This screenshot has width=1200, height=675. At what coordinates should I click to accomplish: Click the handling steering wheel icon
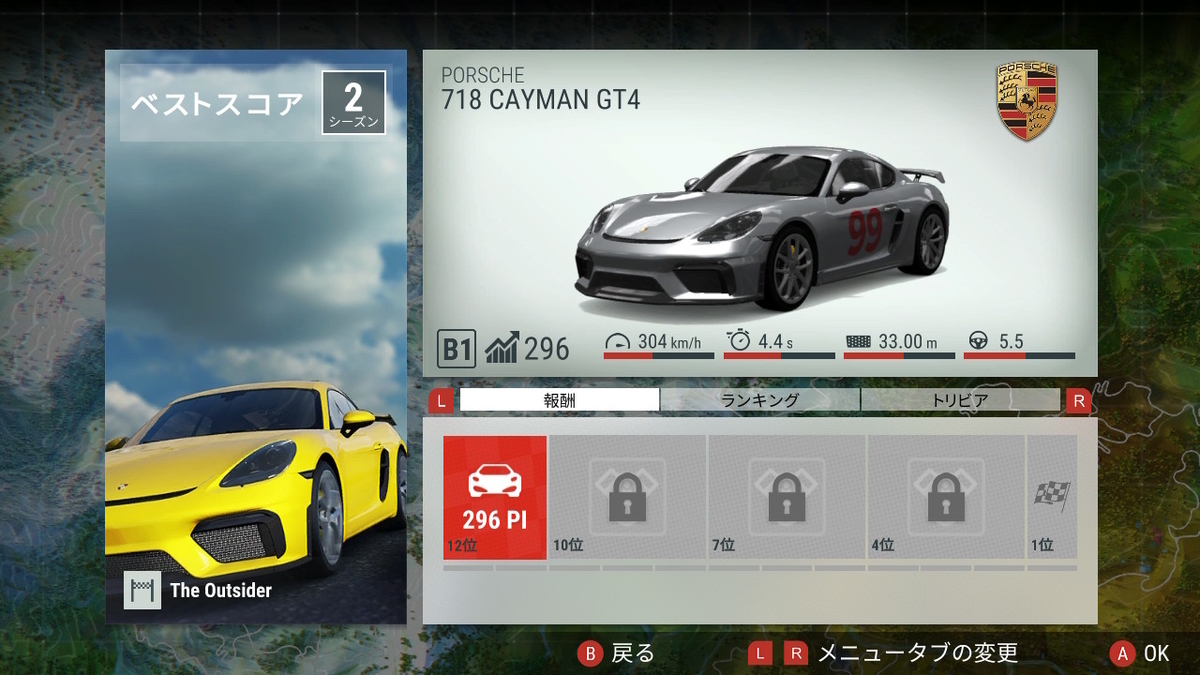click(978, 342)
